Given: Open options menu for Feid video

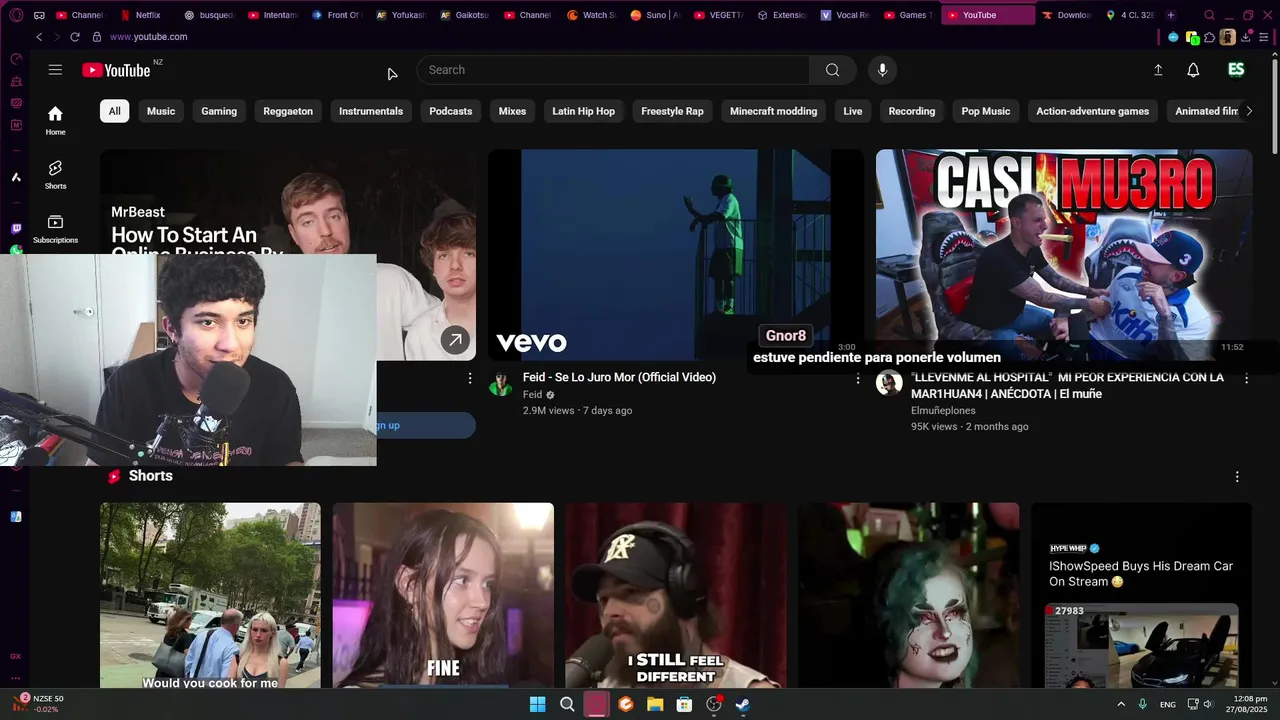Looking at the screenshot, I should coord(858,378).
